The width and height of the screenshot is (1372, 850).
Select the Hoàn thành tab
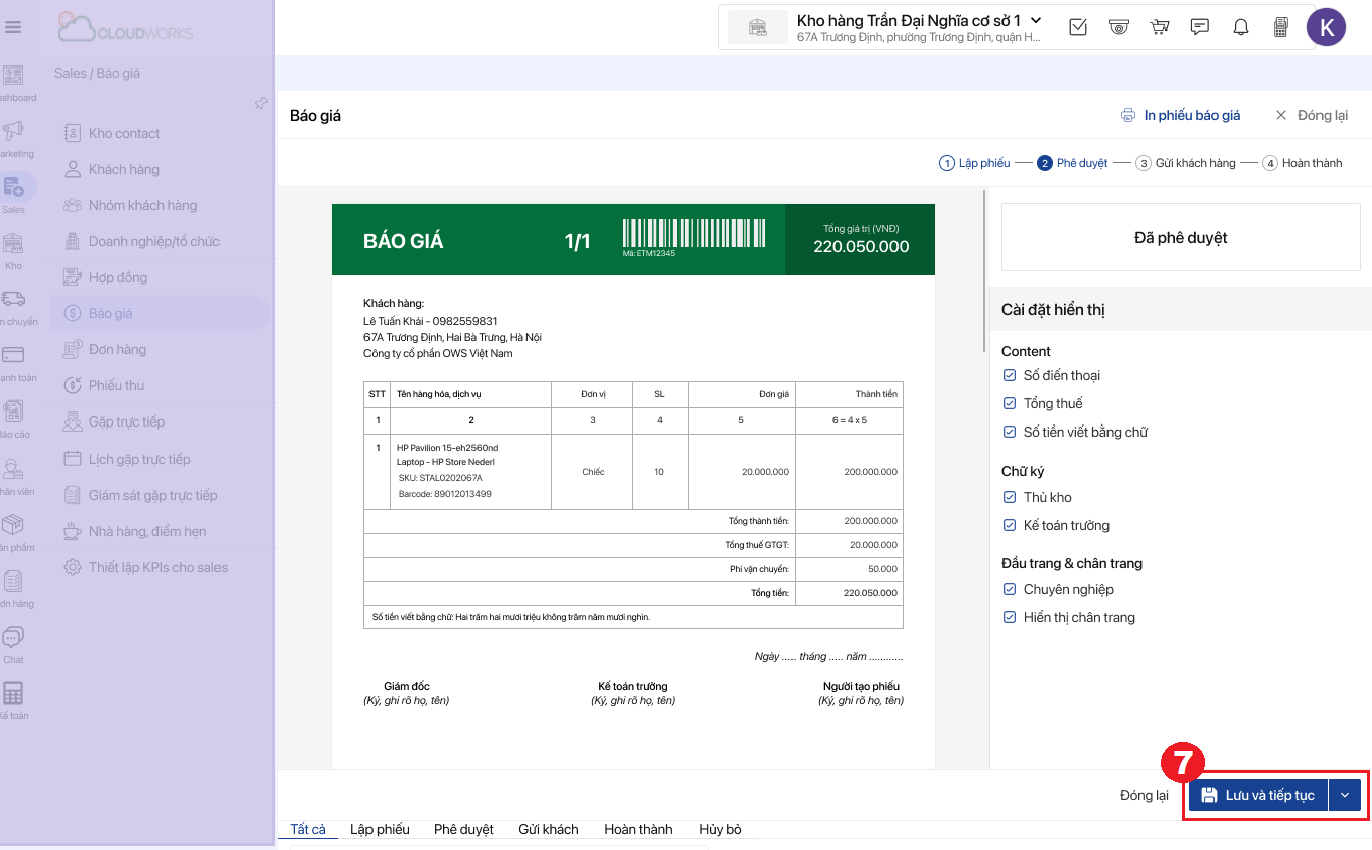click(x=638, y=829)
